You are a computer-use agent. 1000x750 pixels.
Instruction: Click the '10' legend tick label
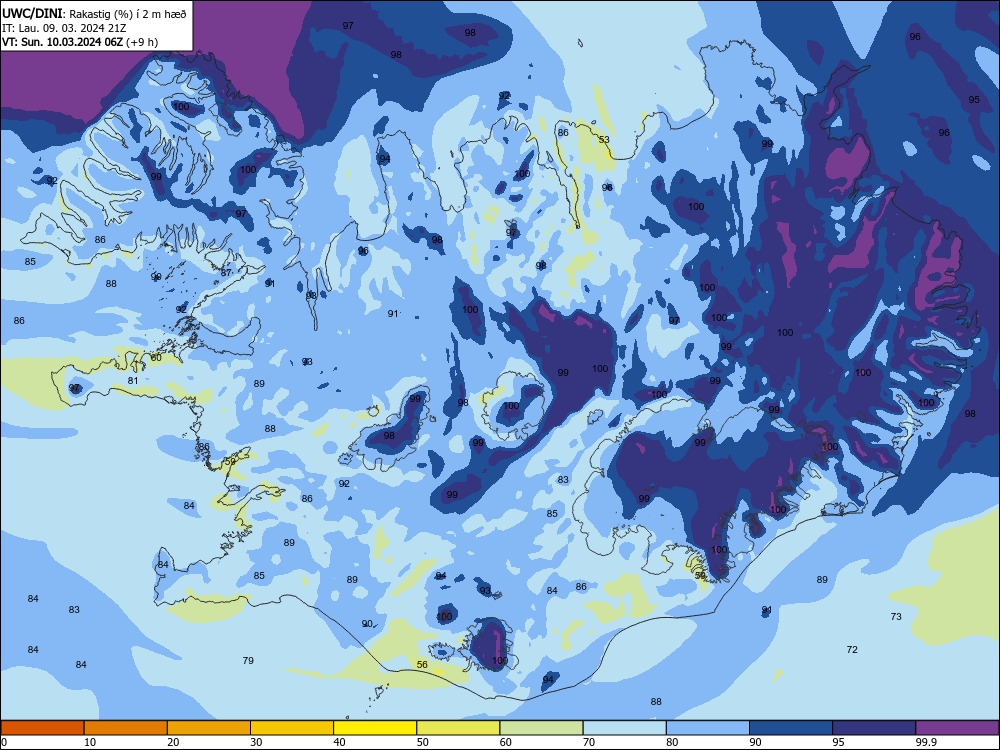pyautogui.click(x=90, y=742)
